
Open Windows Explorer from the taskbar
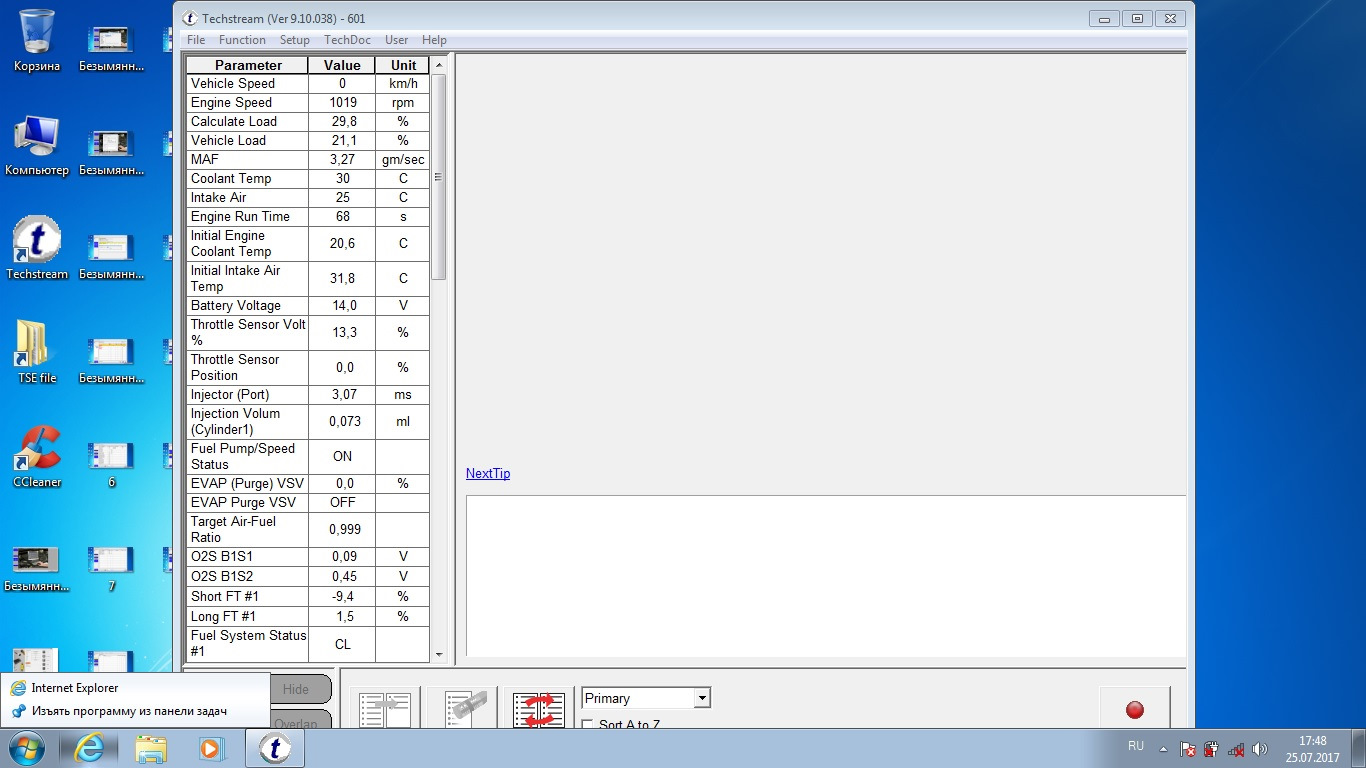click(x=151, y=748)
